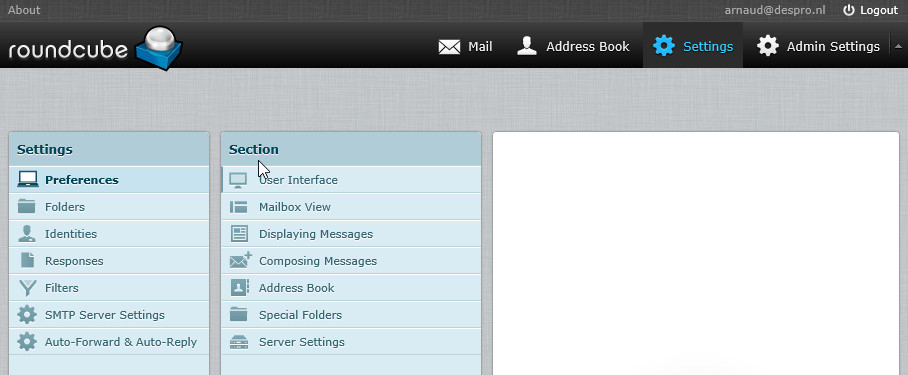The width and height of the screenshot is (908, 375).
Task: Click the Special Folders folder icon
Action: 239,314
